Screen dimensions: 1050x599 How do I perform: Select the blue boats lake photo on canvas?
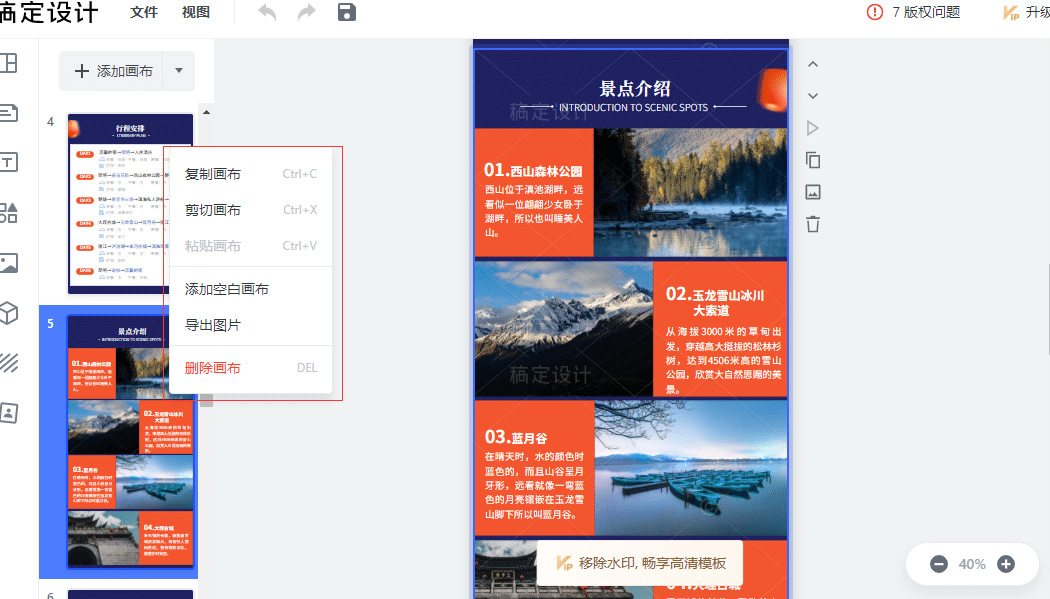(x=690, y=468)
